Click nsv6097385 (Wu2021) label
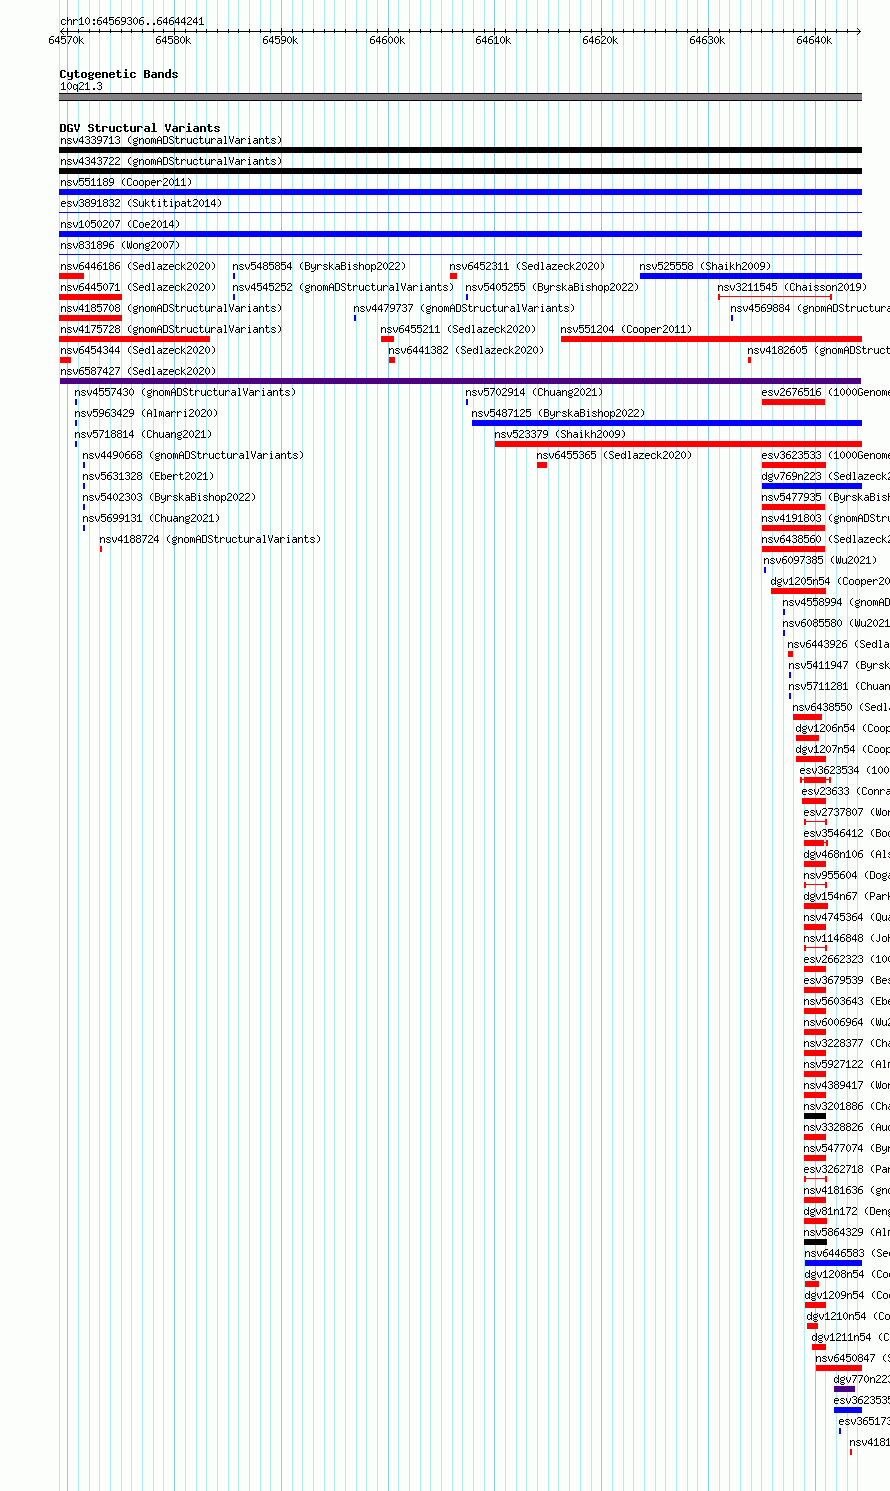 821,560
